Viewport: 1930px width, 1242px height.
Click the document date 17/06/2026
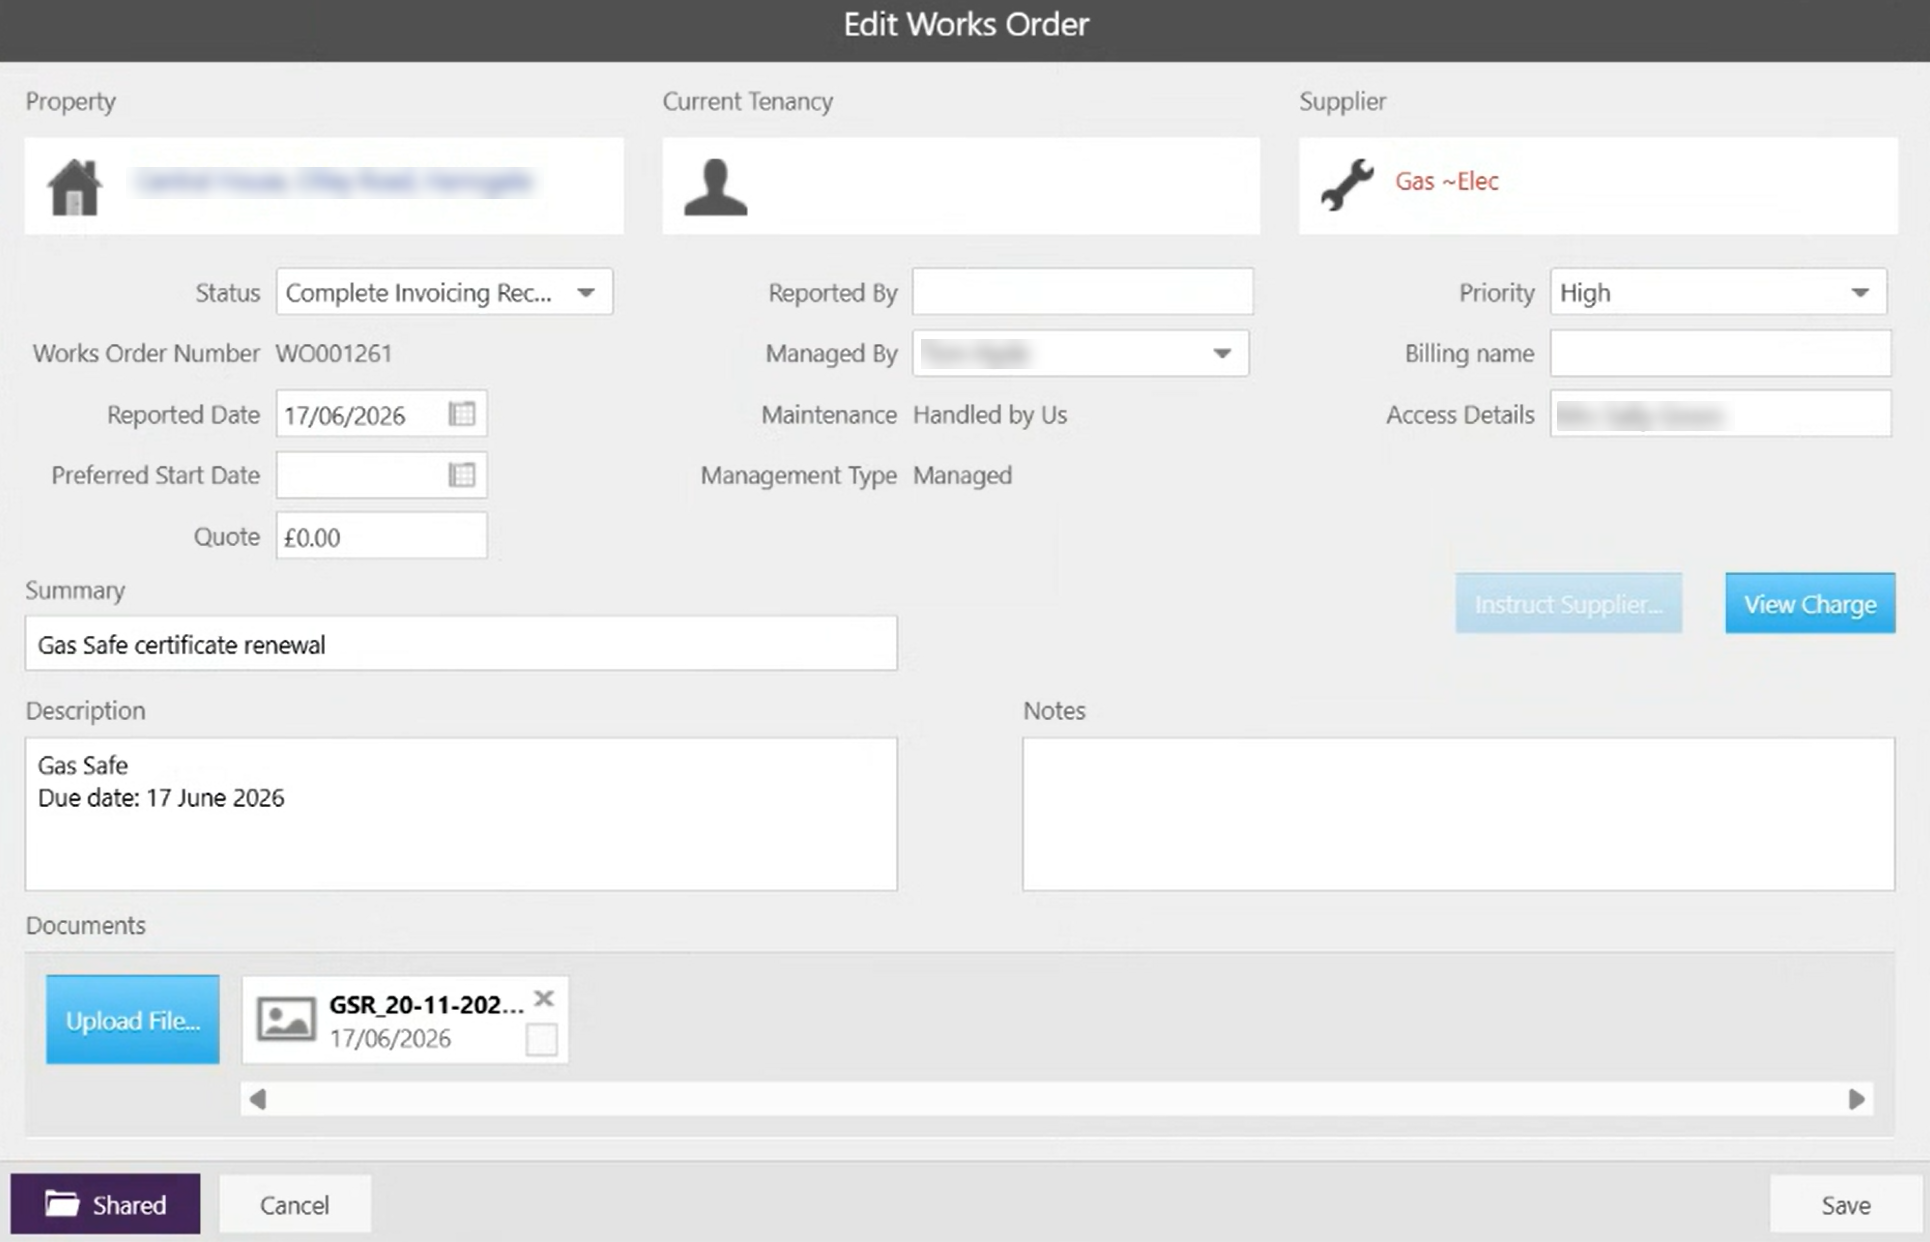(390, 1038)
